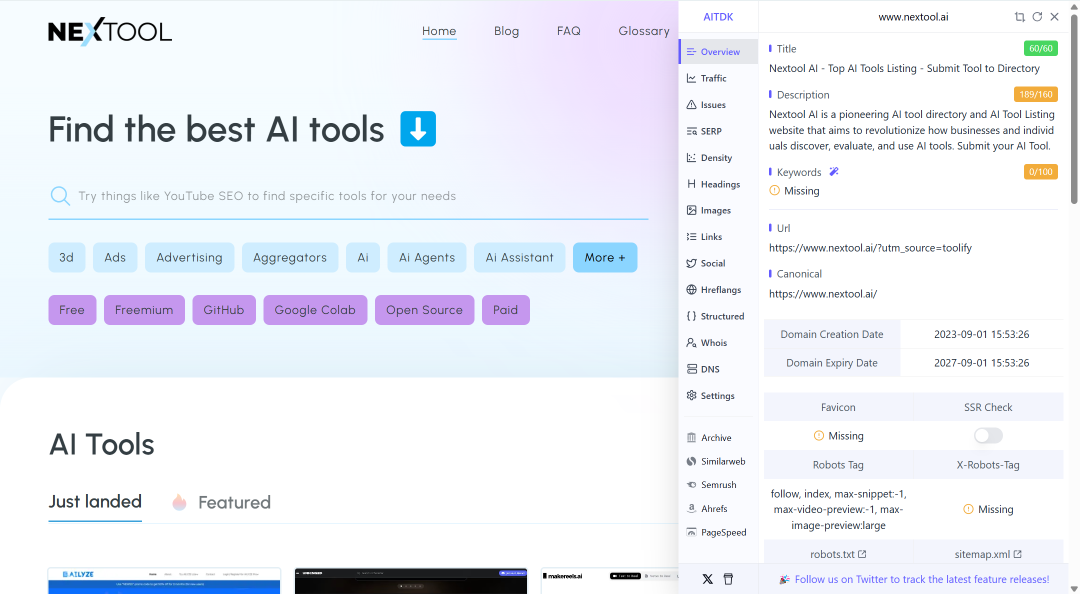
Task: Click the AITDK panel vertical scrollbar
Action: coord(1073,110)
